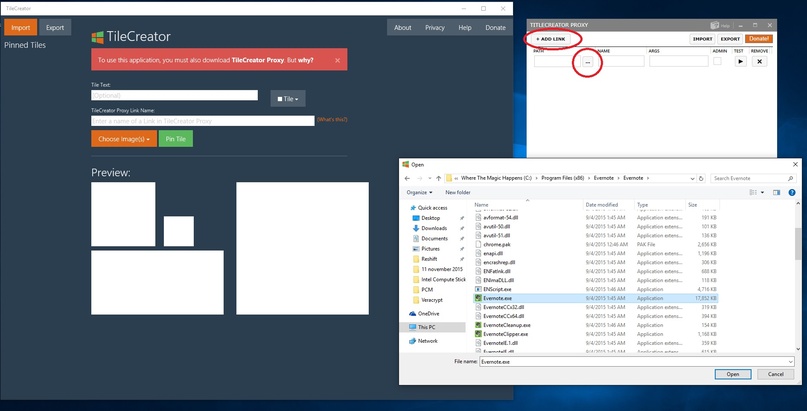Image resolution: width=807 pixels, height=411 pixels.
Task: Refresh the Evernote folder listing
Action: (x=701, y=178)
